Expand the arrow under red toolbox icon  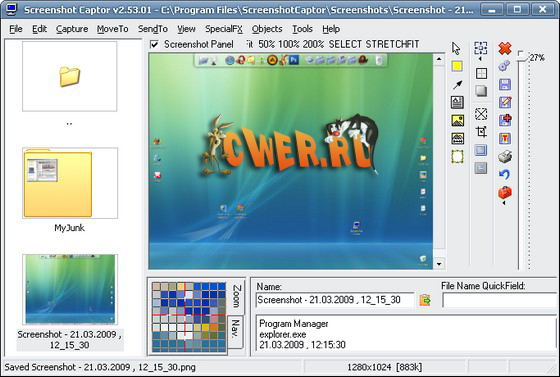coord(504,203)
